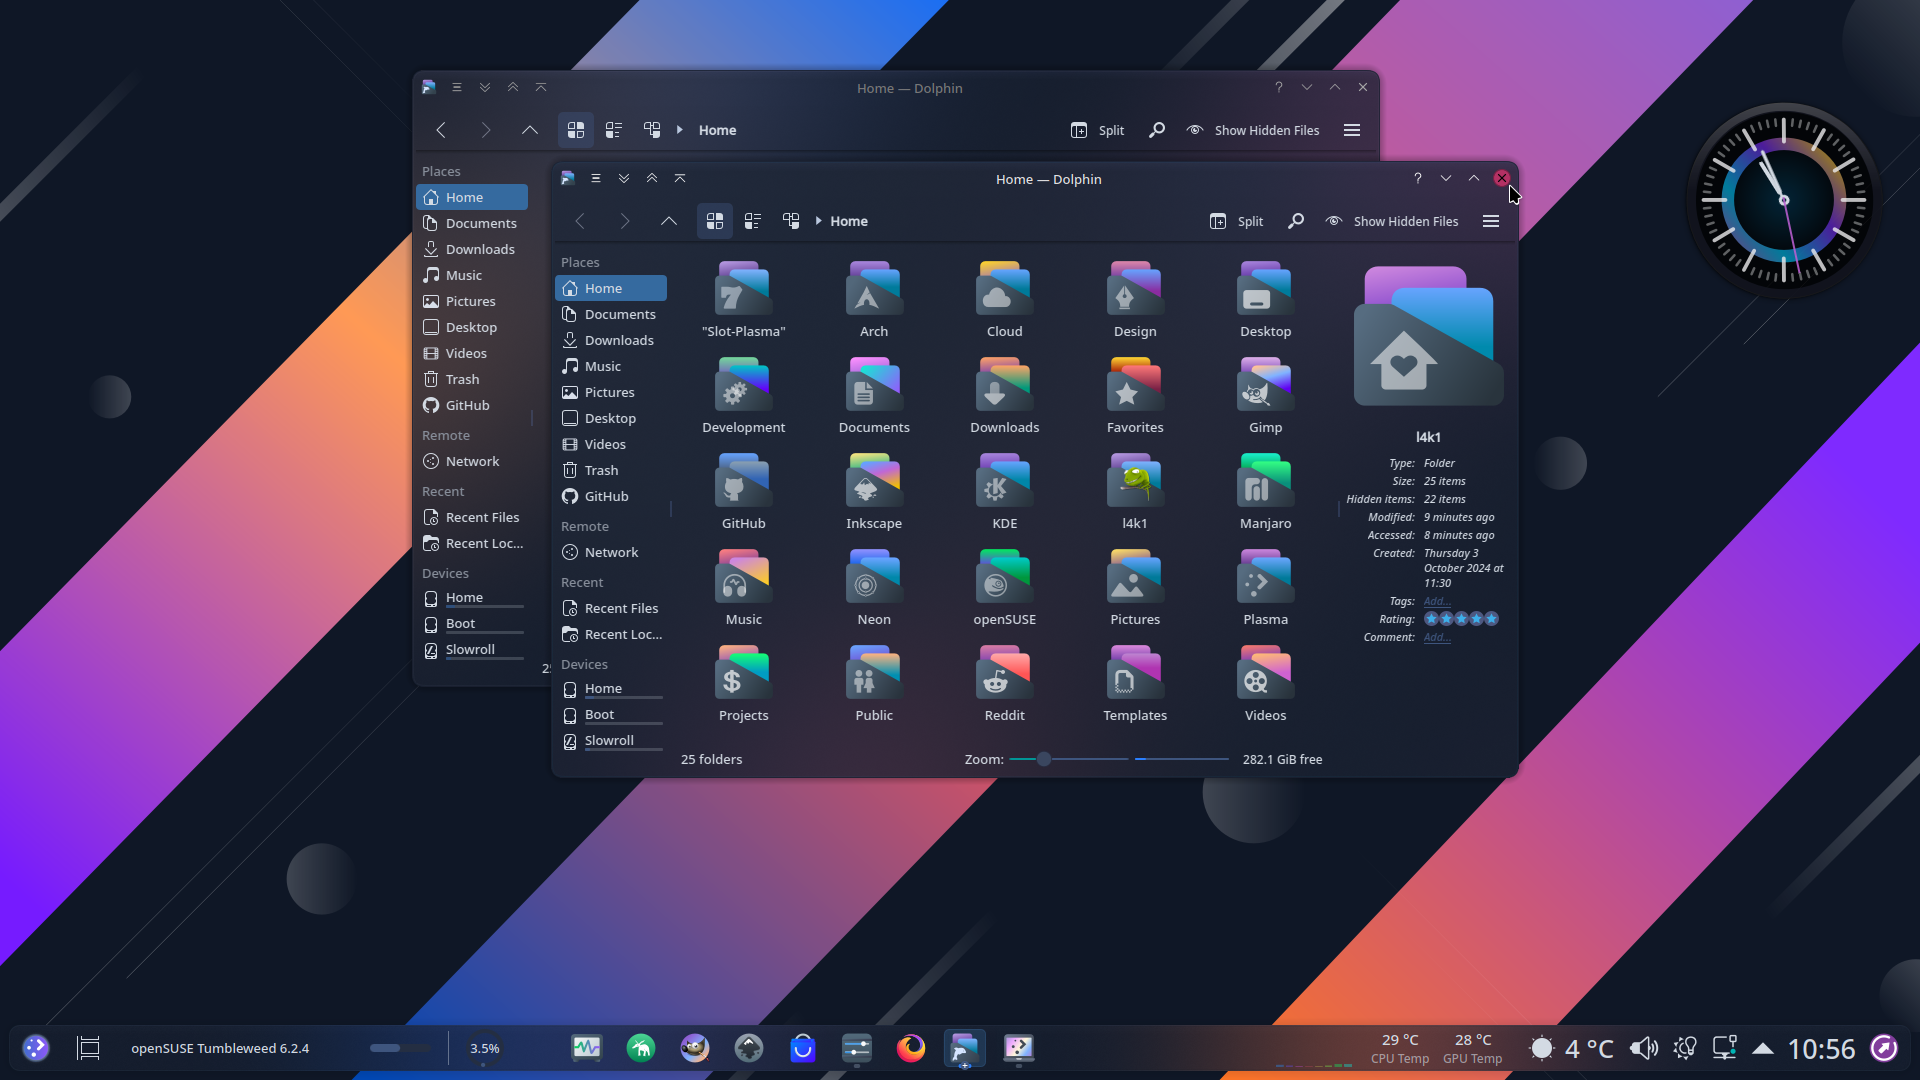Toggle compact view mode in back window
Image resolution: width=1920 pixels, height=1080 pixels.
[614, 130]
